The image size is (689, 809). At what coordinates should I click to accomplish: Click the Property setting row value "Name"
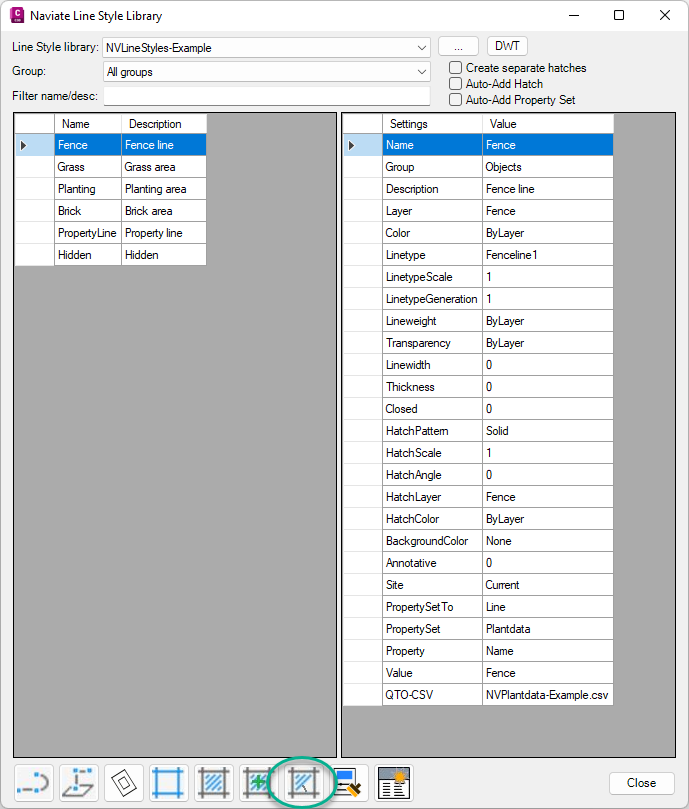point(548,651)
